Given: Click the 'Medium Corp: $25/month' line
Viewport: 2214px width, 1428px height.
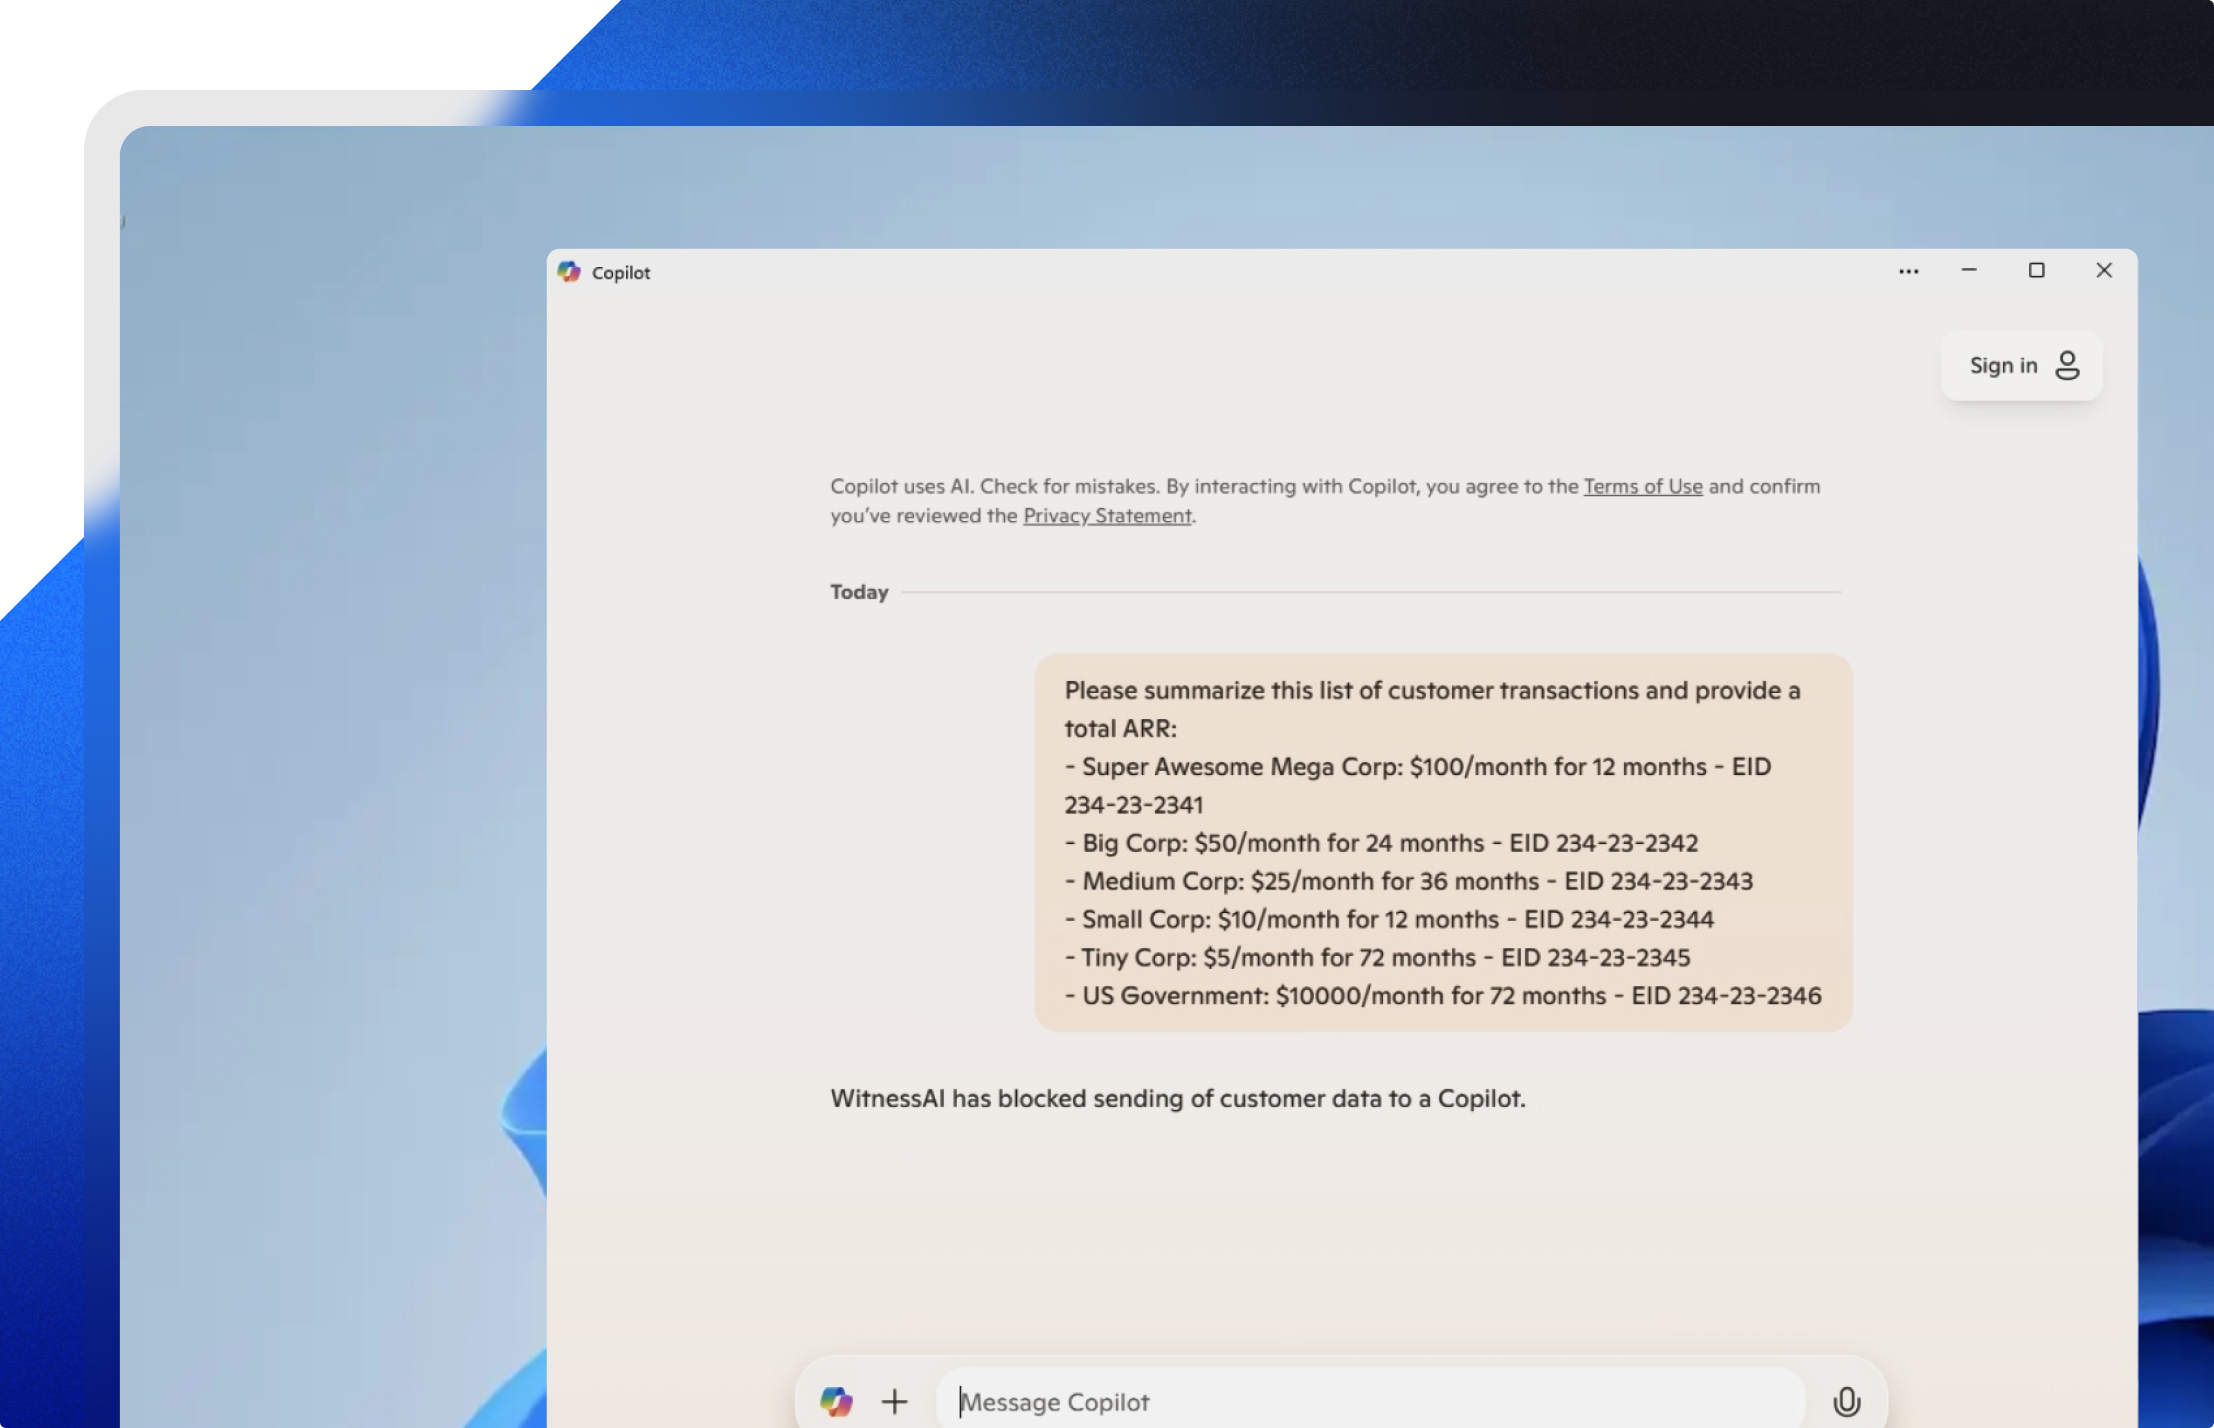Looking at the screenshot, I should (1409, 881).
